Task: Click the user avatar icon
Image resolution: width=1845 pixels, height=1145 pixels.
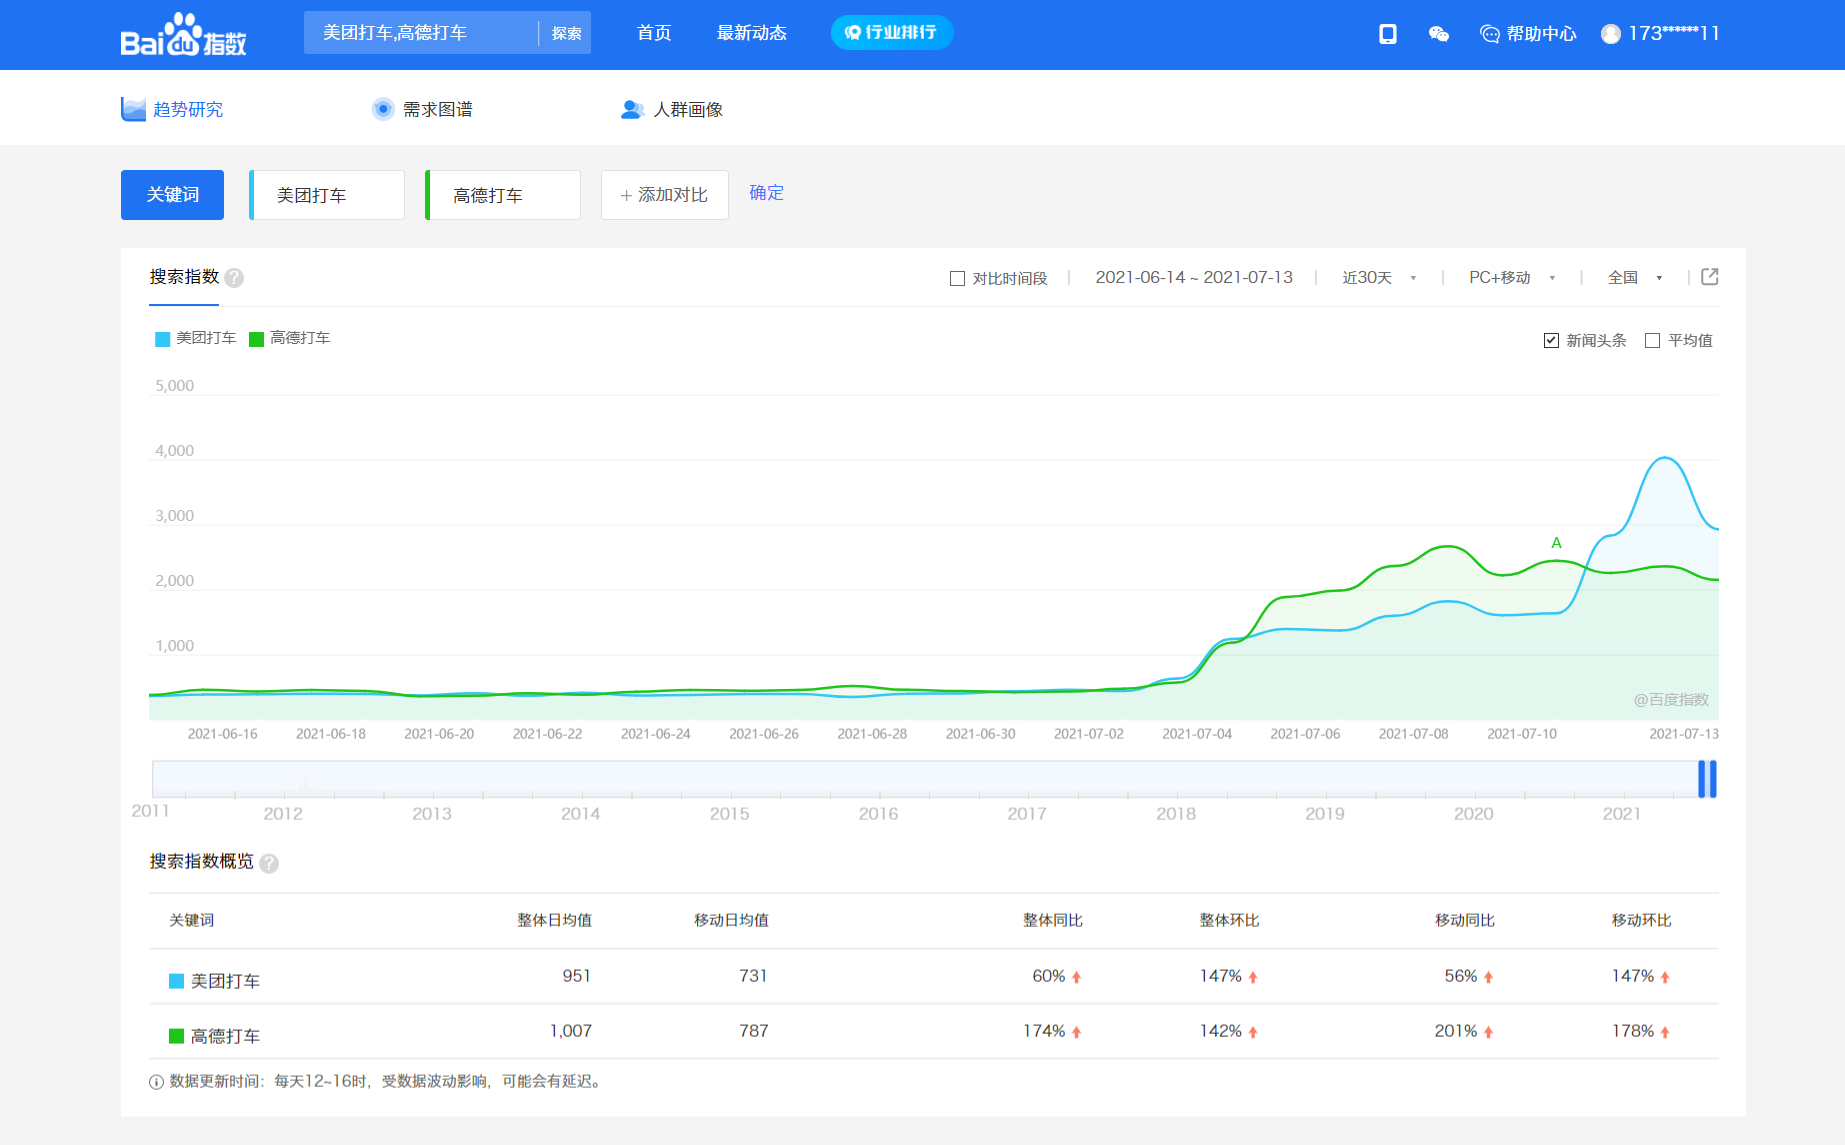Action: pos(1610,34)
